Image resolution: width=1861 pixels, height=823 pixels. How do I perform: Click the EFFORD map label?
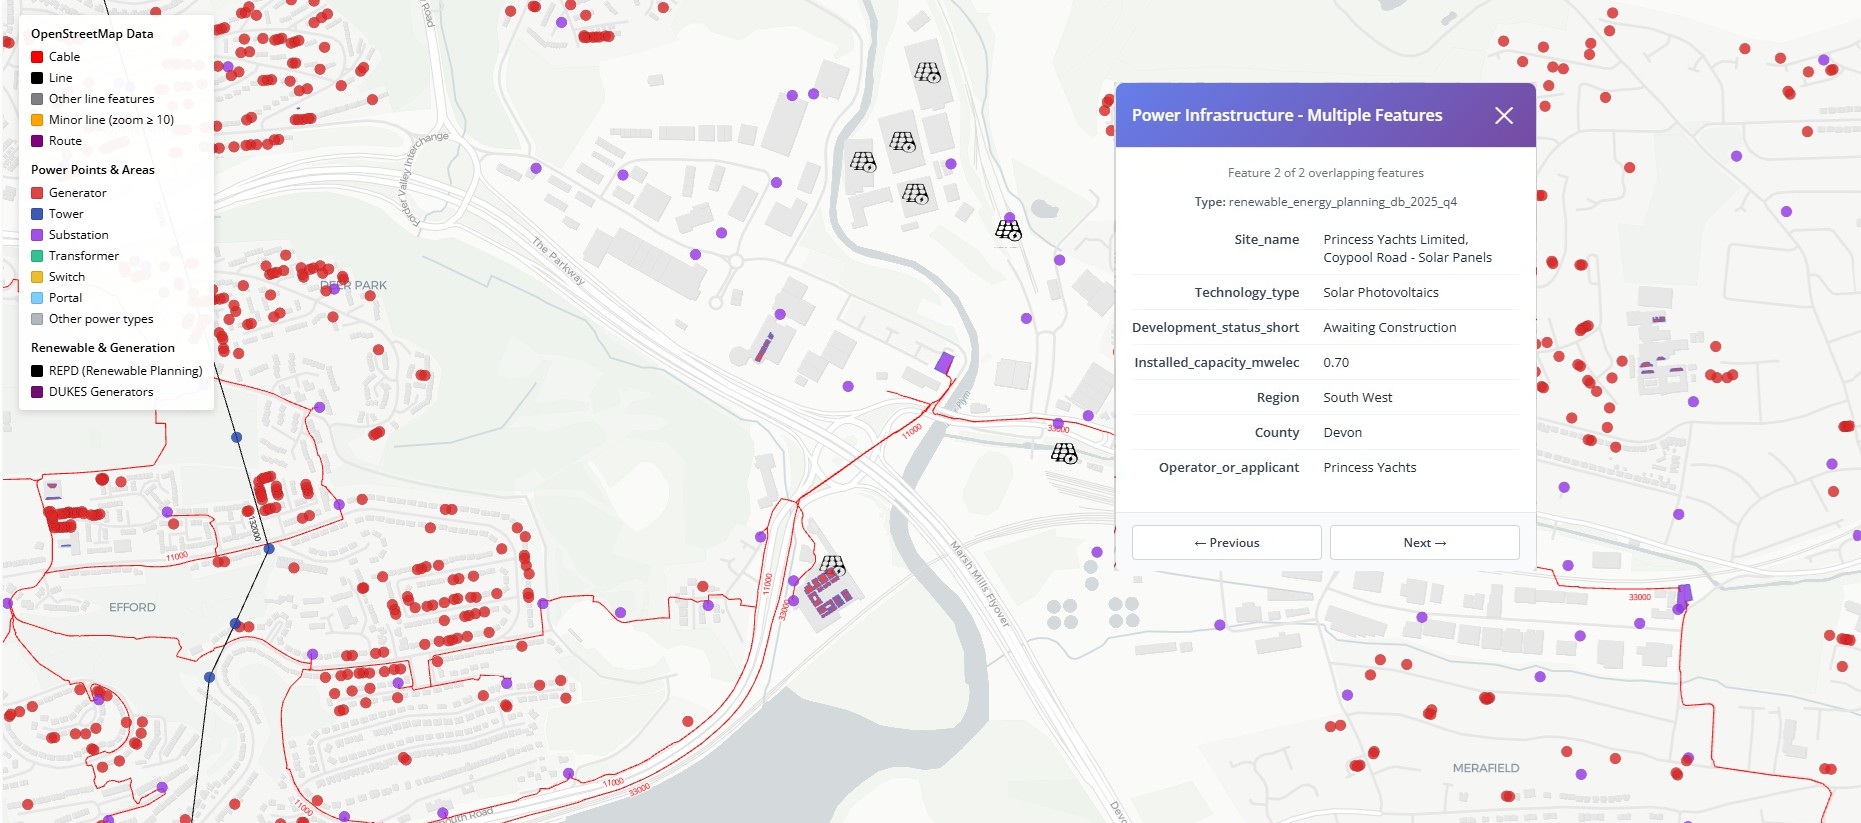[x=132, y=607]
